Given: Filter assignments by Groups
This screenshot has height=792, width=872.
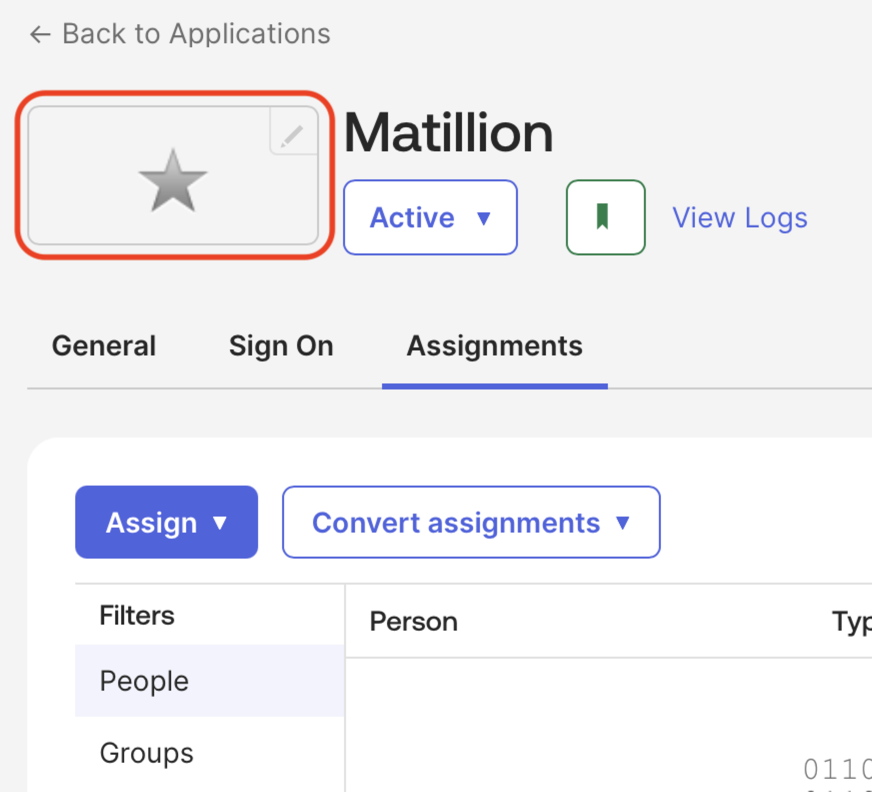Looking at the screenshot, I should tap(147, 753).
